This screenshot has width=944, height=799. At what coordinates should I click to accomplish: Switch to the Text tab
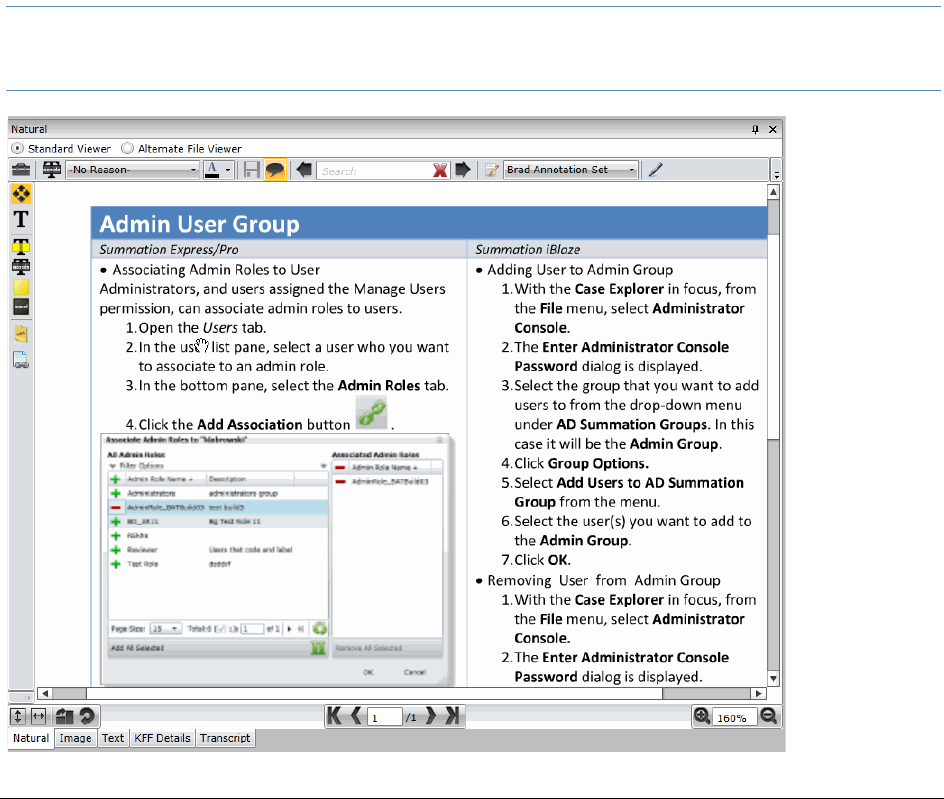point(113,738)
